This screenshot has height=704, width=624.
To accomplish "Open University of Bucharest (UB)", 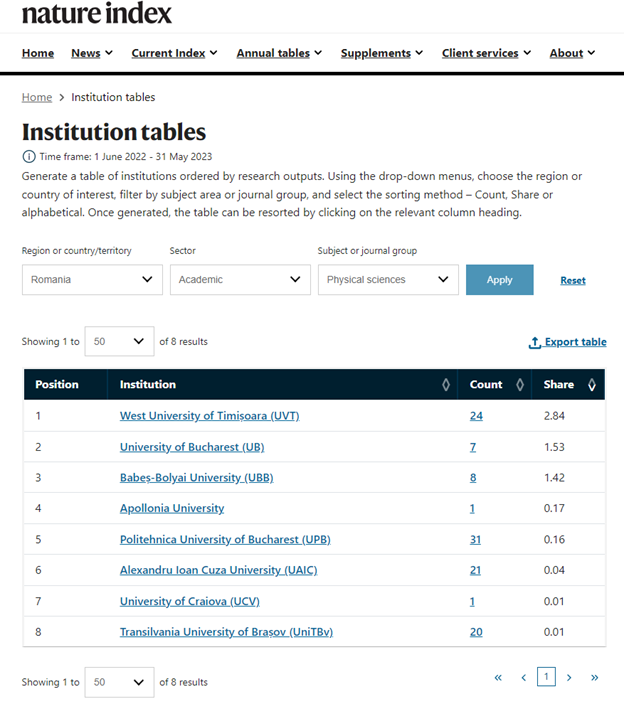I will [x=192, y=447].
